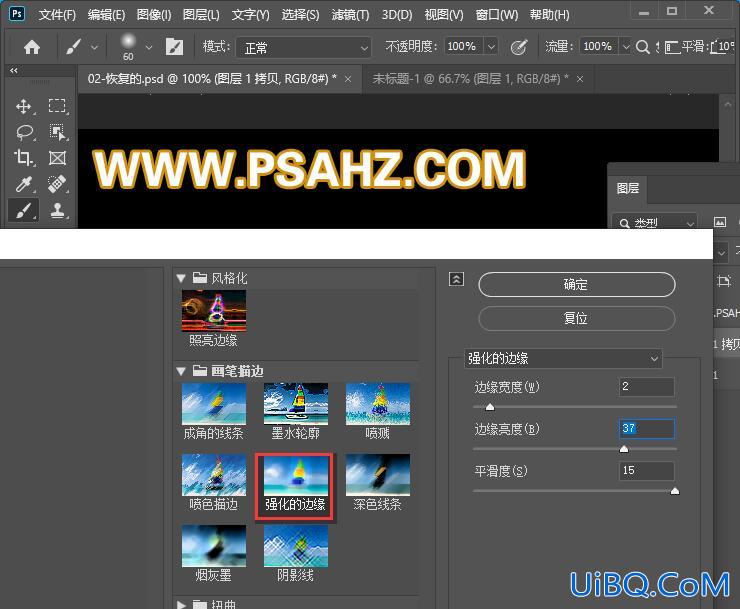Switch to 02-恢复的.psd document tab

coord(212,79)
